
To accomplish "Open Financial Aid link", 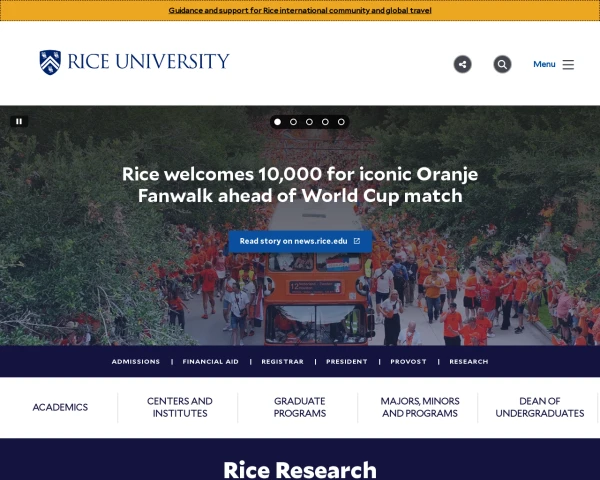I will click(x=210, y=361).
